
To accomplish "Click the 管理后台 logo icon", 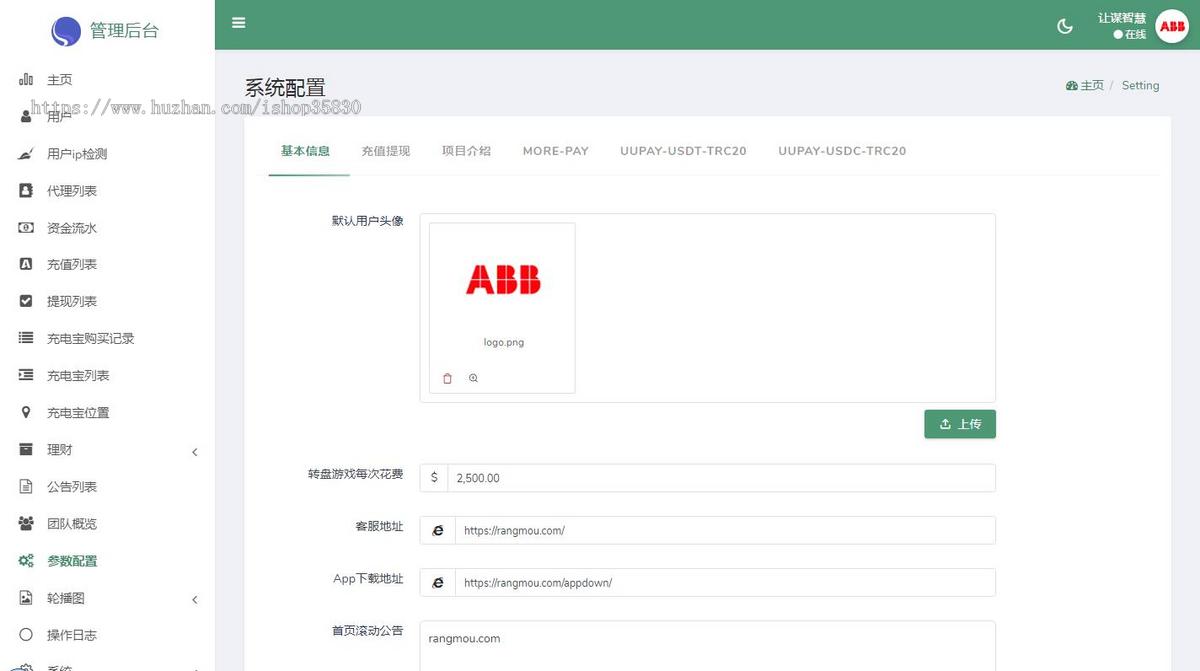I will (x=66, y=31).
